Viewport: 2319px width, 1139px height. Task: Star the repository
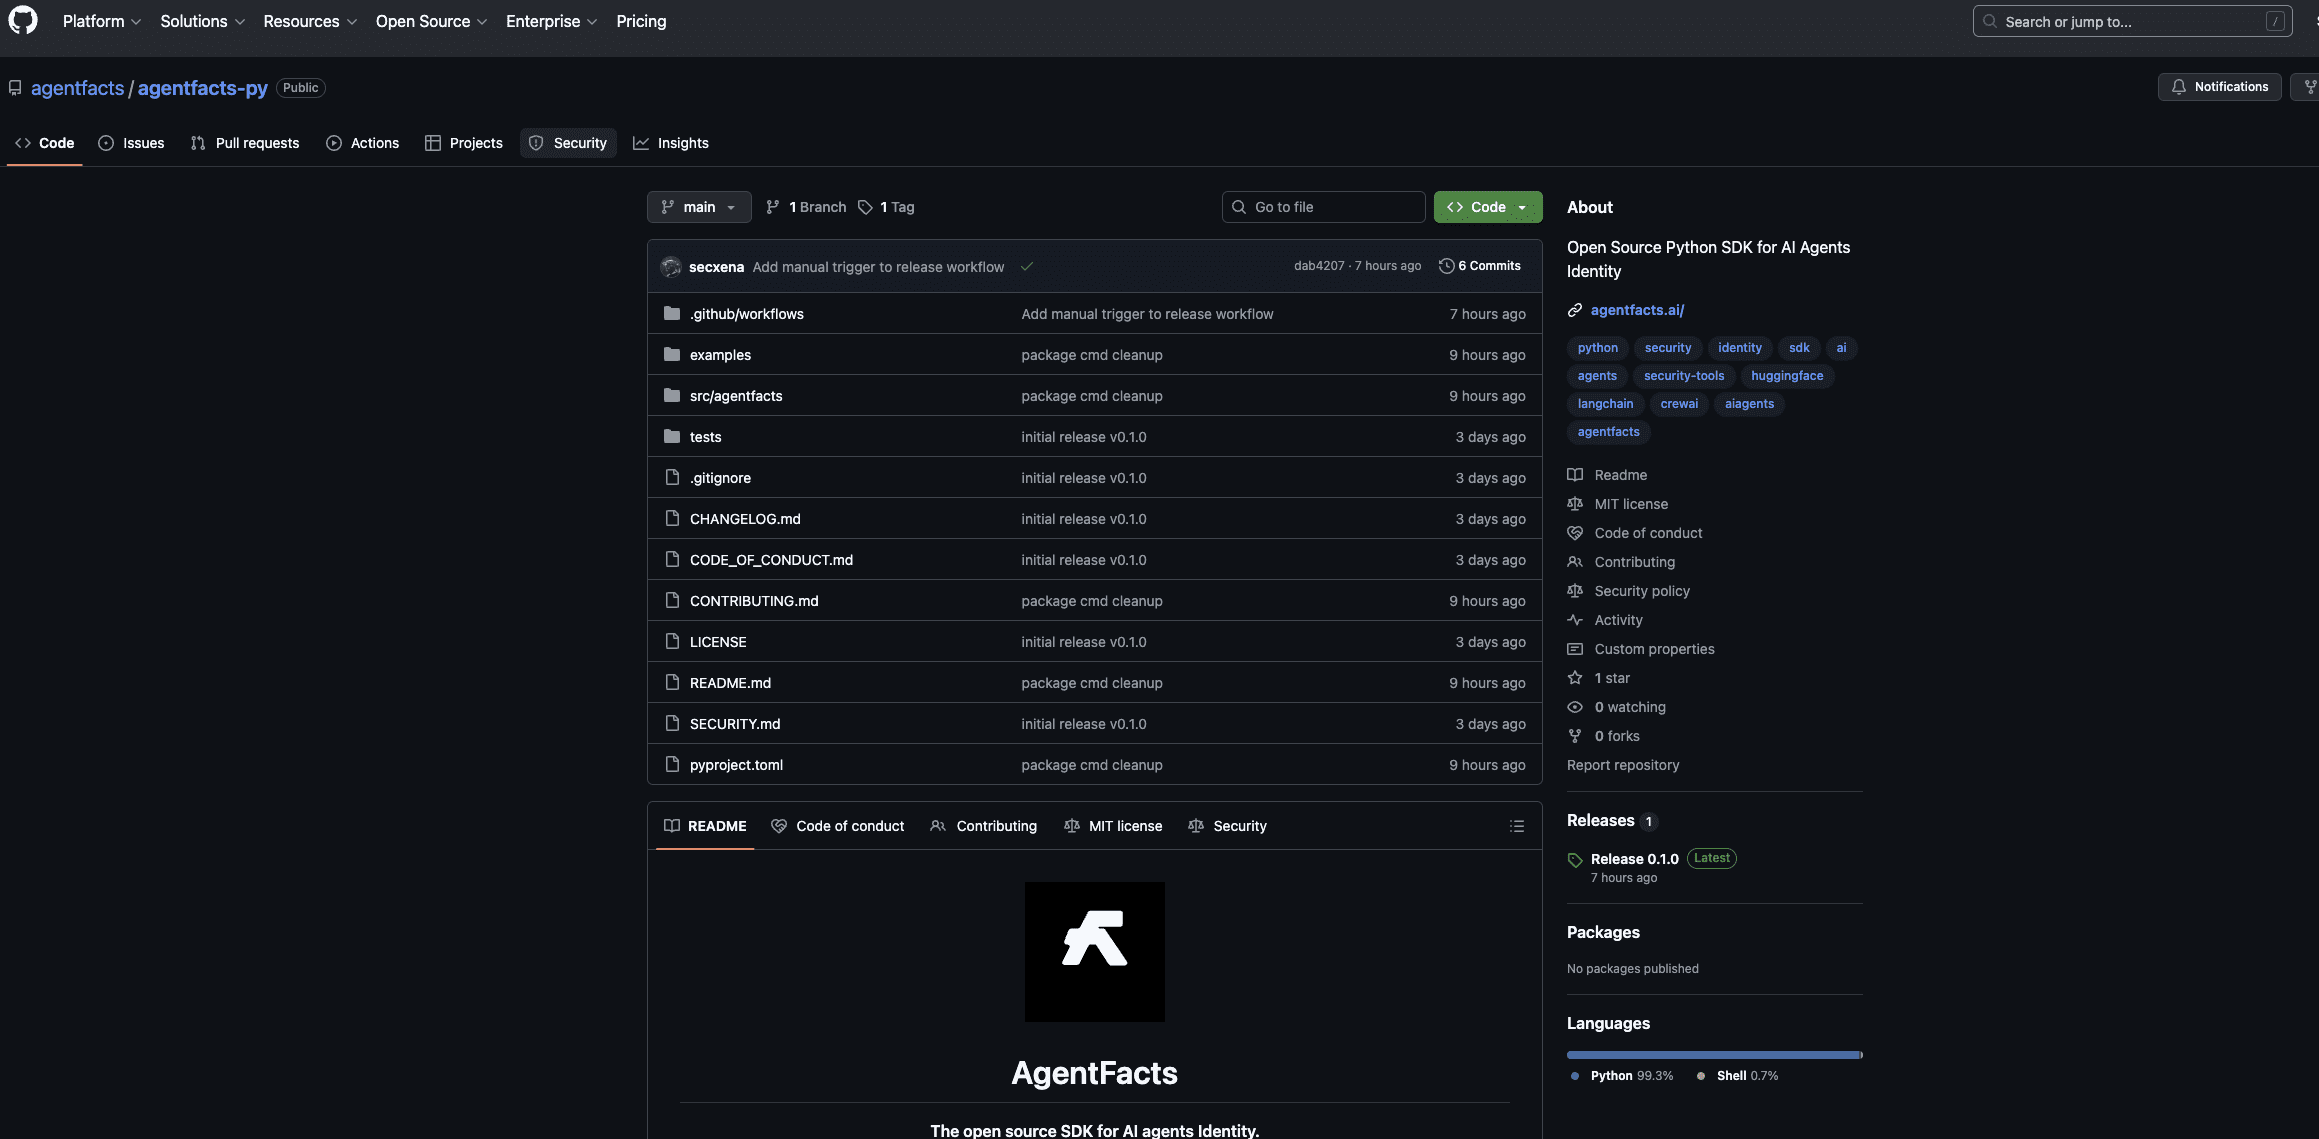pos(1599,677)
